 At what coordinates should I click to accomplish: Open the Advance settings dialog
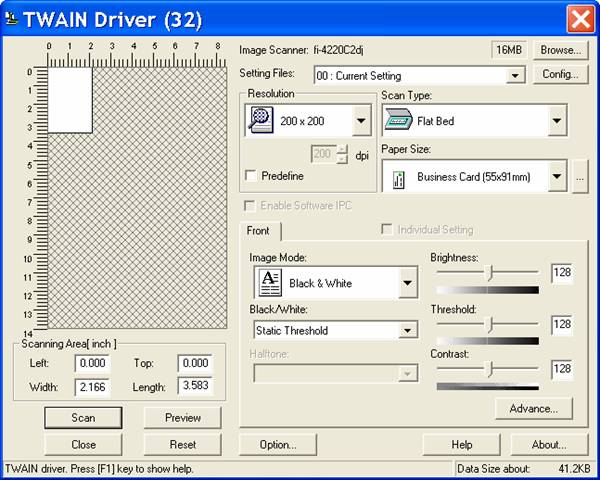tap(533, 408)
